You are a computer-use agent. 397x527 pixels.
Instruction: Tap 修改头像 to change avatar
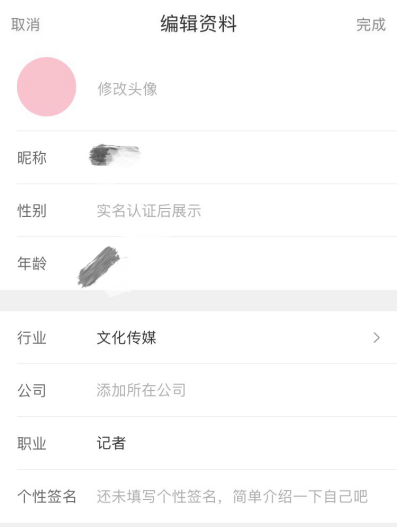[x=127, y=89]
